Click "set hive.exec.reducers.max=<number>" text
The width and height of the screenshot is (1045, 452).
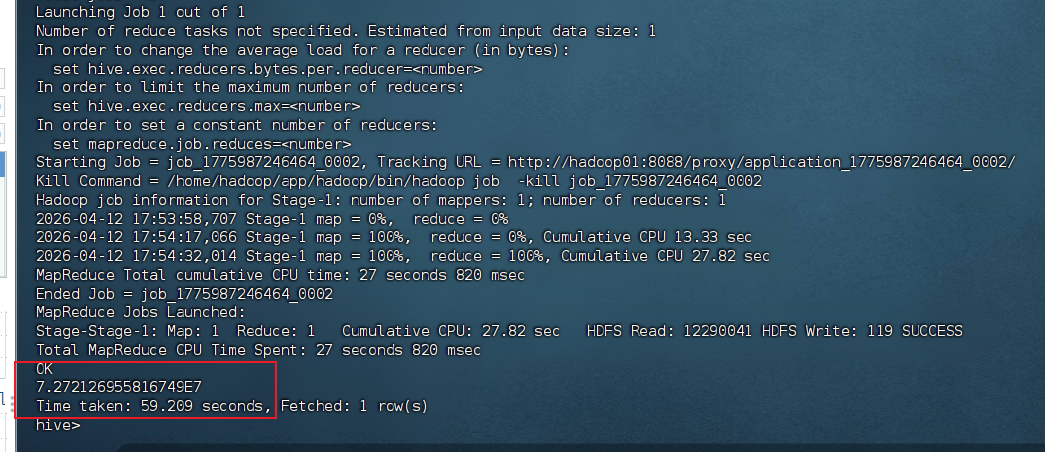point(207,106)
